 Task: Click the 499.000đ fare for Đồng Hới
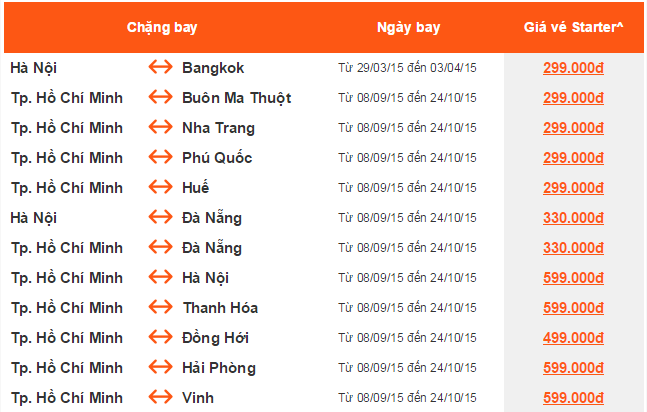[573, 338]
